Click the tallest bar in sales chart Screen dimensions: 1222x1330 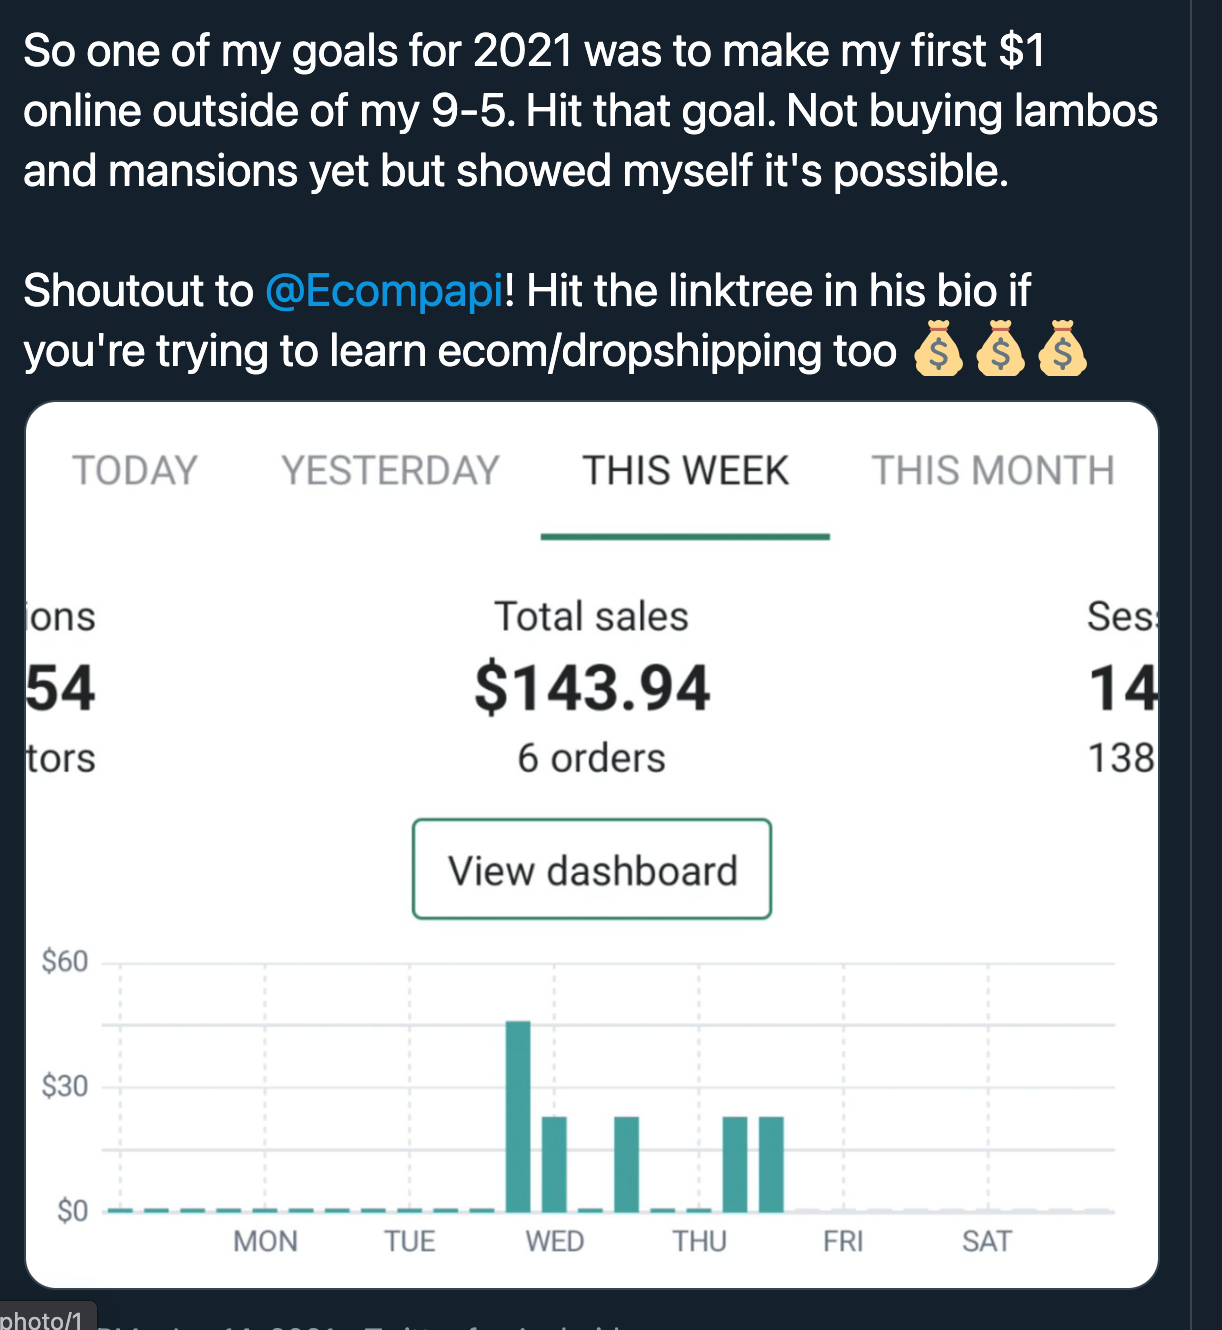(518, 1115)
